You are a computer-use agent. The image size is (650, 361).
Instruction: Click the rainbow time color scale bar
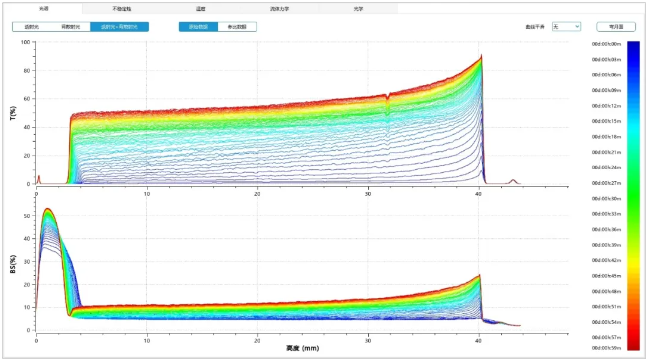click(633, 196)
